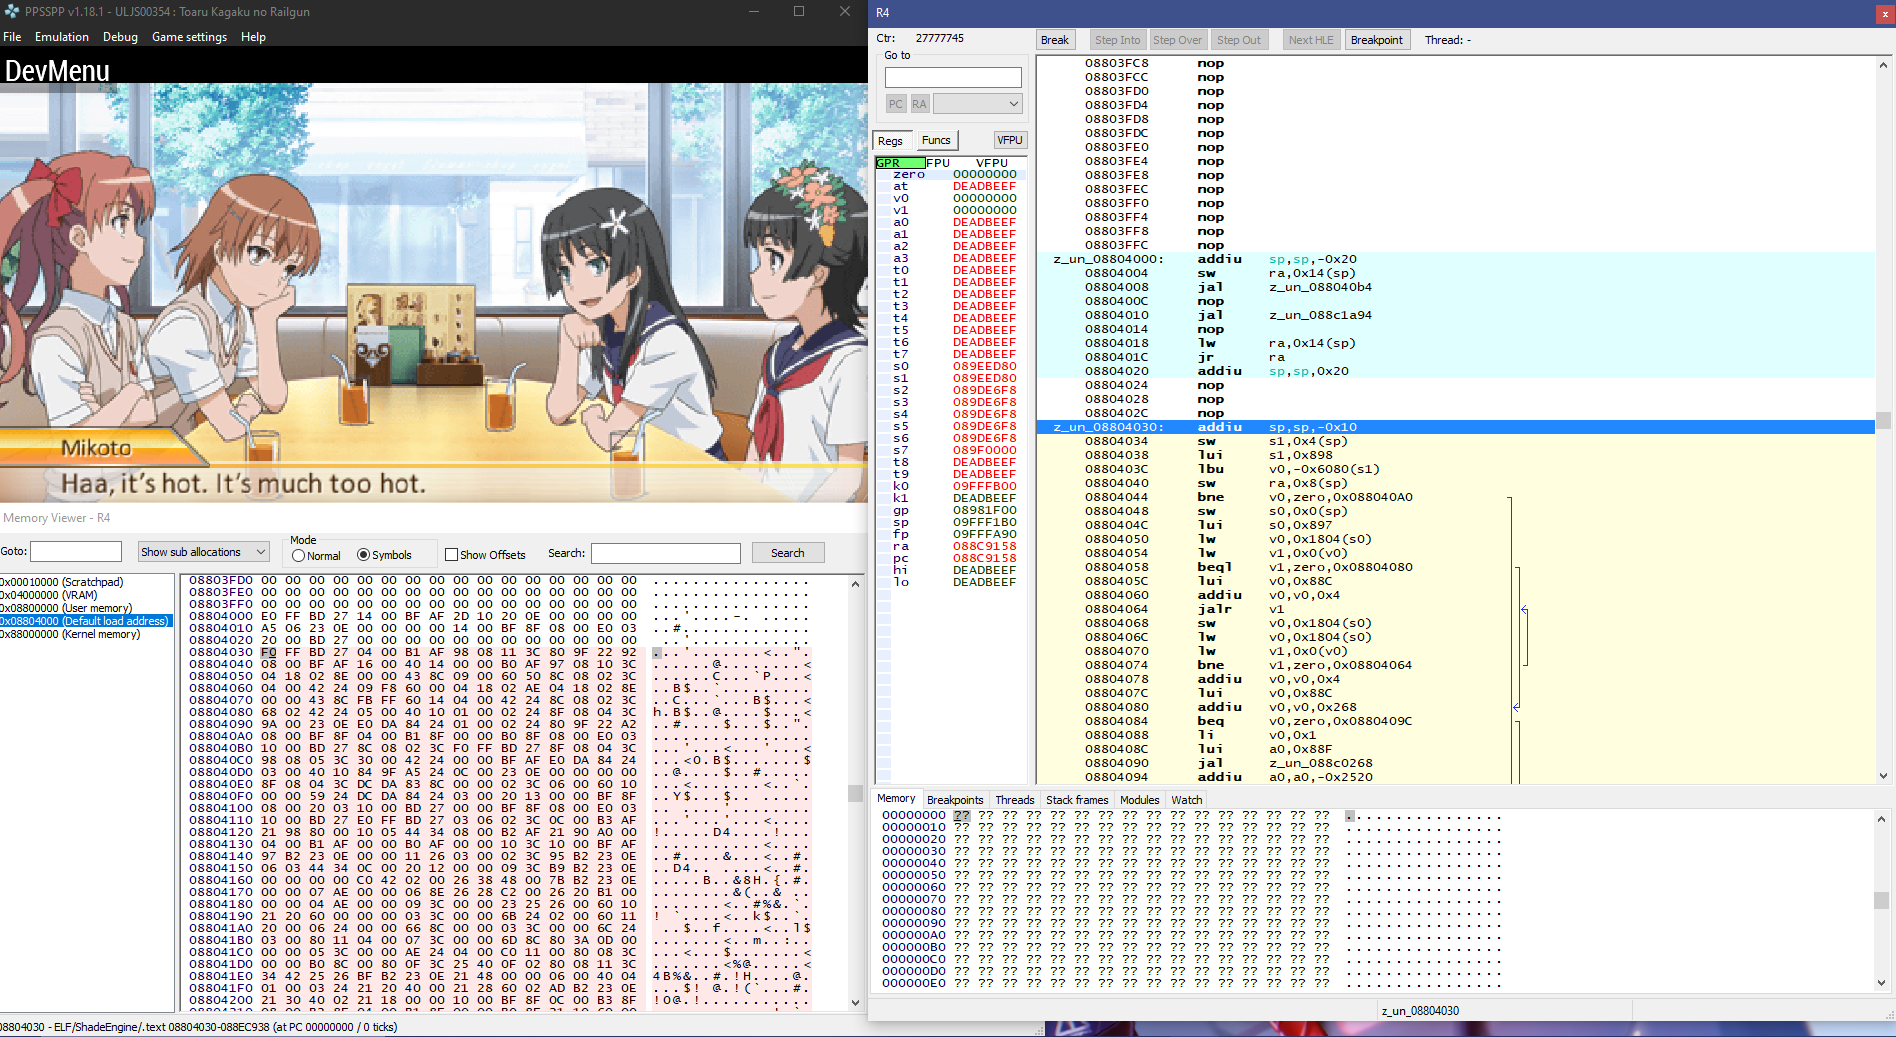Focus the Go to address field in debugger

[x=953, y=78]
